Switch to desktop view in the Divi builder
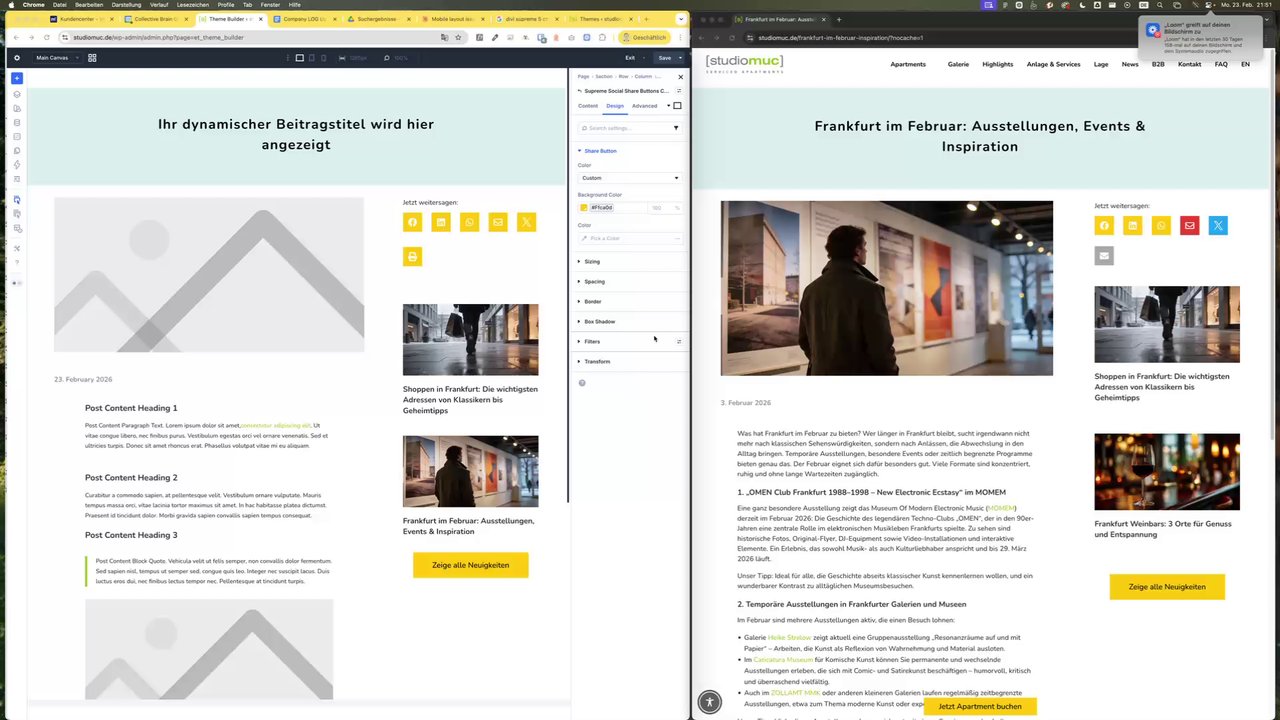The height and width of the screenshot is (720, 1280). [299, 58]
